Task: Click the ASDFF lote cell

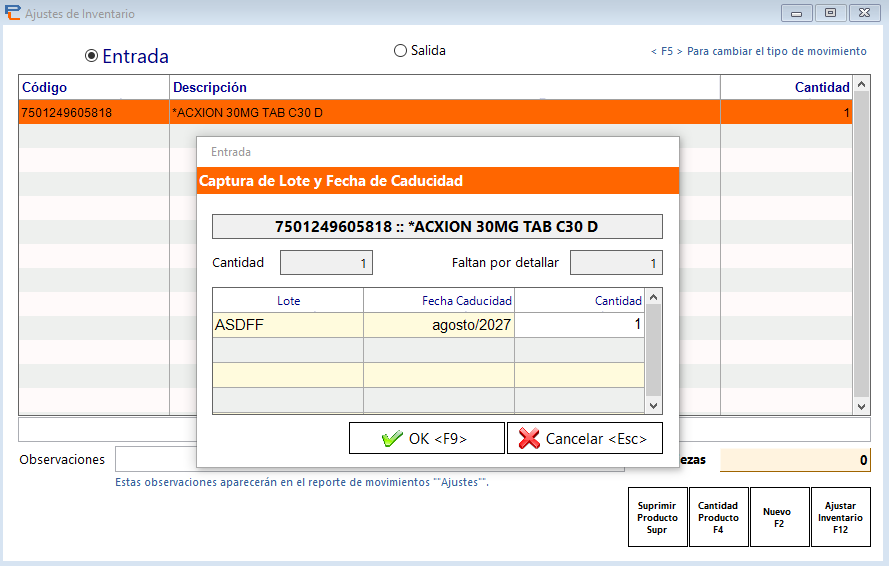Action: point(288,325)
